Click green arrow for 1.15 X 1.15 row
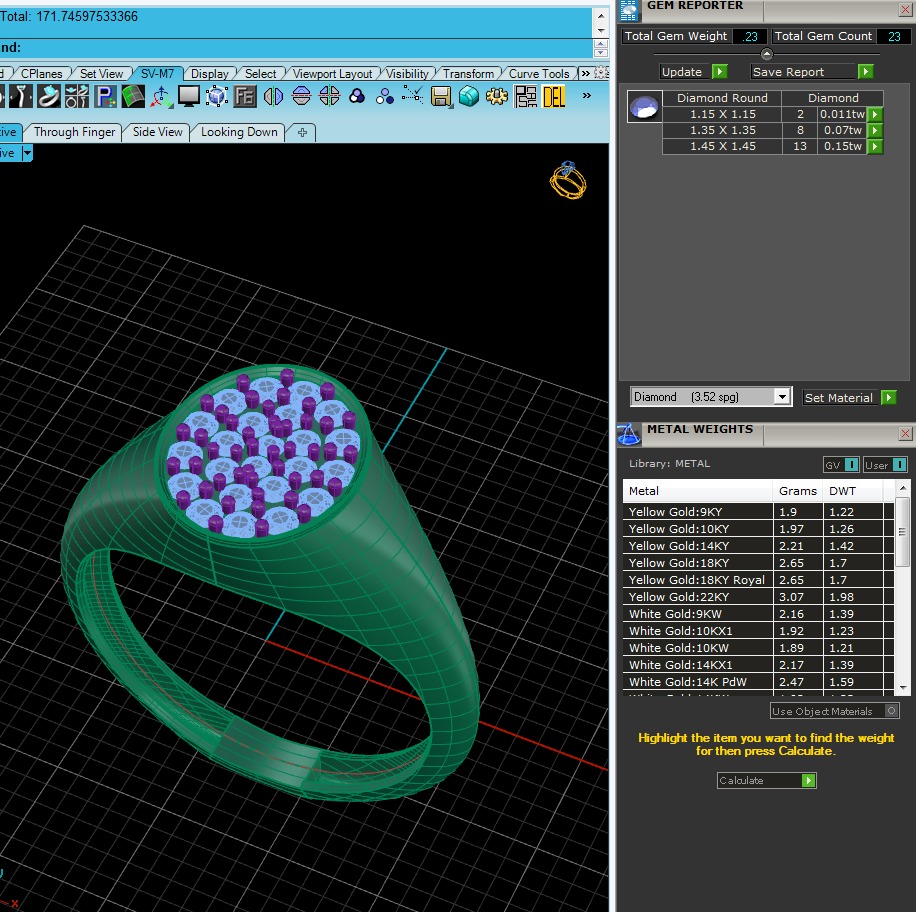The height and width of the screenshot is (912, 916). tap(875, 115)
